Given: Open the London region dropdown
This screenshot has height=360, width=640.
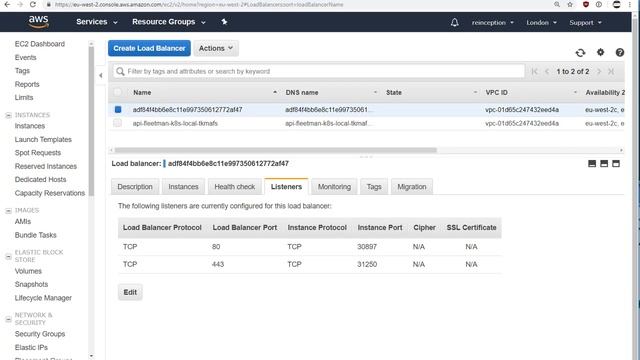Looking at the screenshot, I should click(x=541, y=22).
